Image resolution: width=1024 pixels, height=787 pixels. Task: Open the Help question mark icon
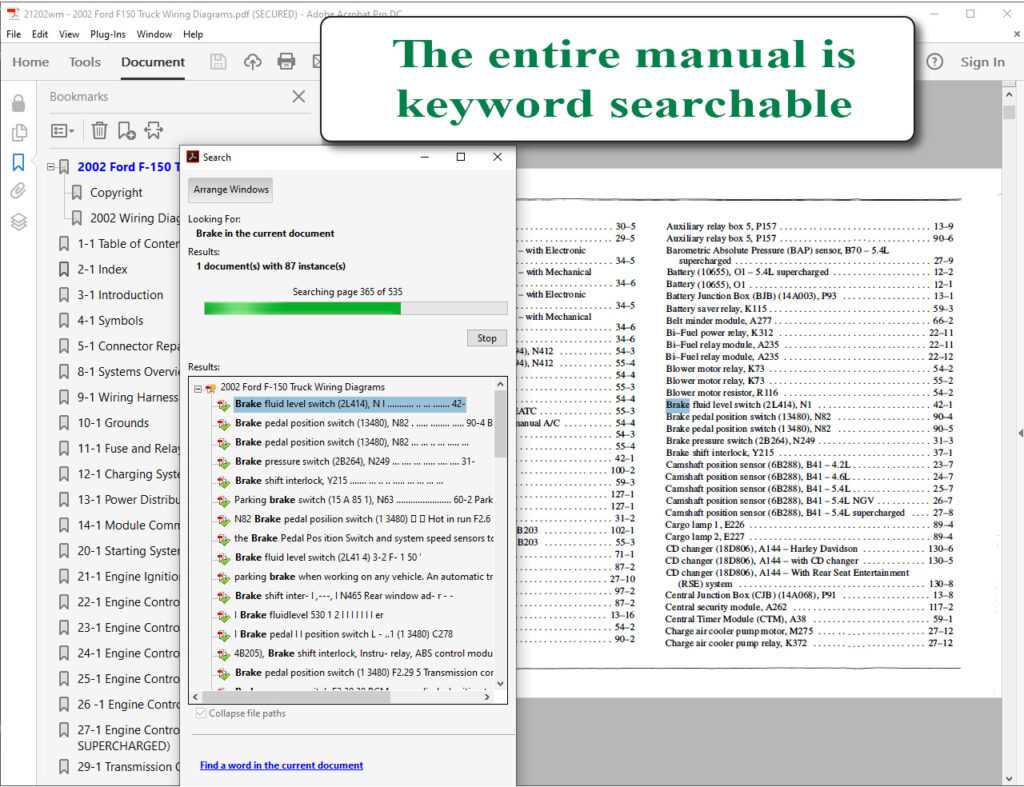click(x=935, y=62)
